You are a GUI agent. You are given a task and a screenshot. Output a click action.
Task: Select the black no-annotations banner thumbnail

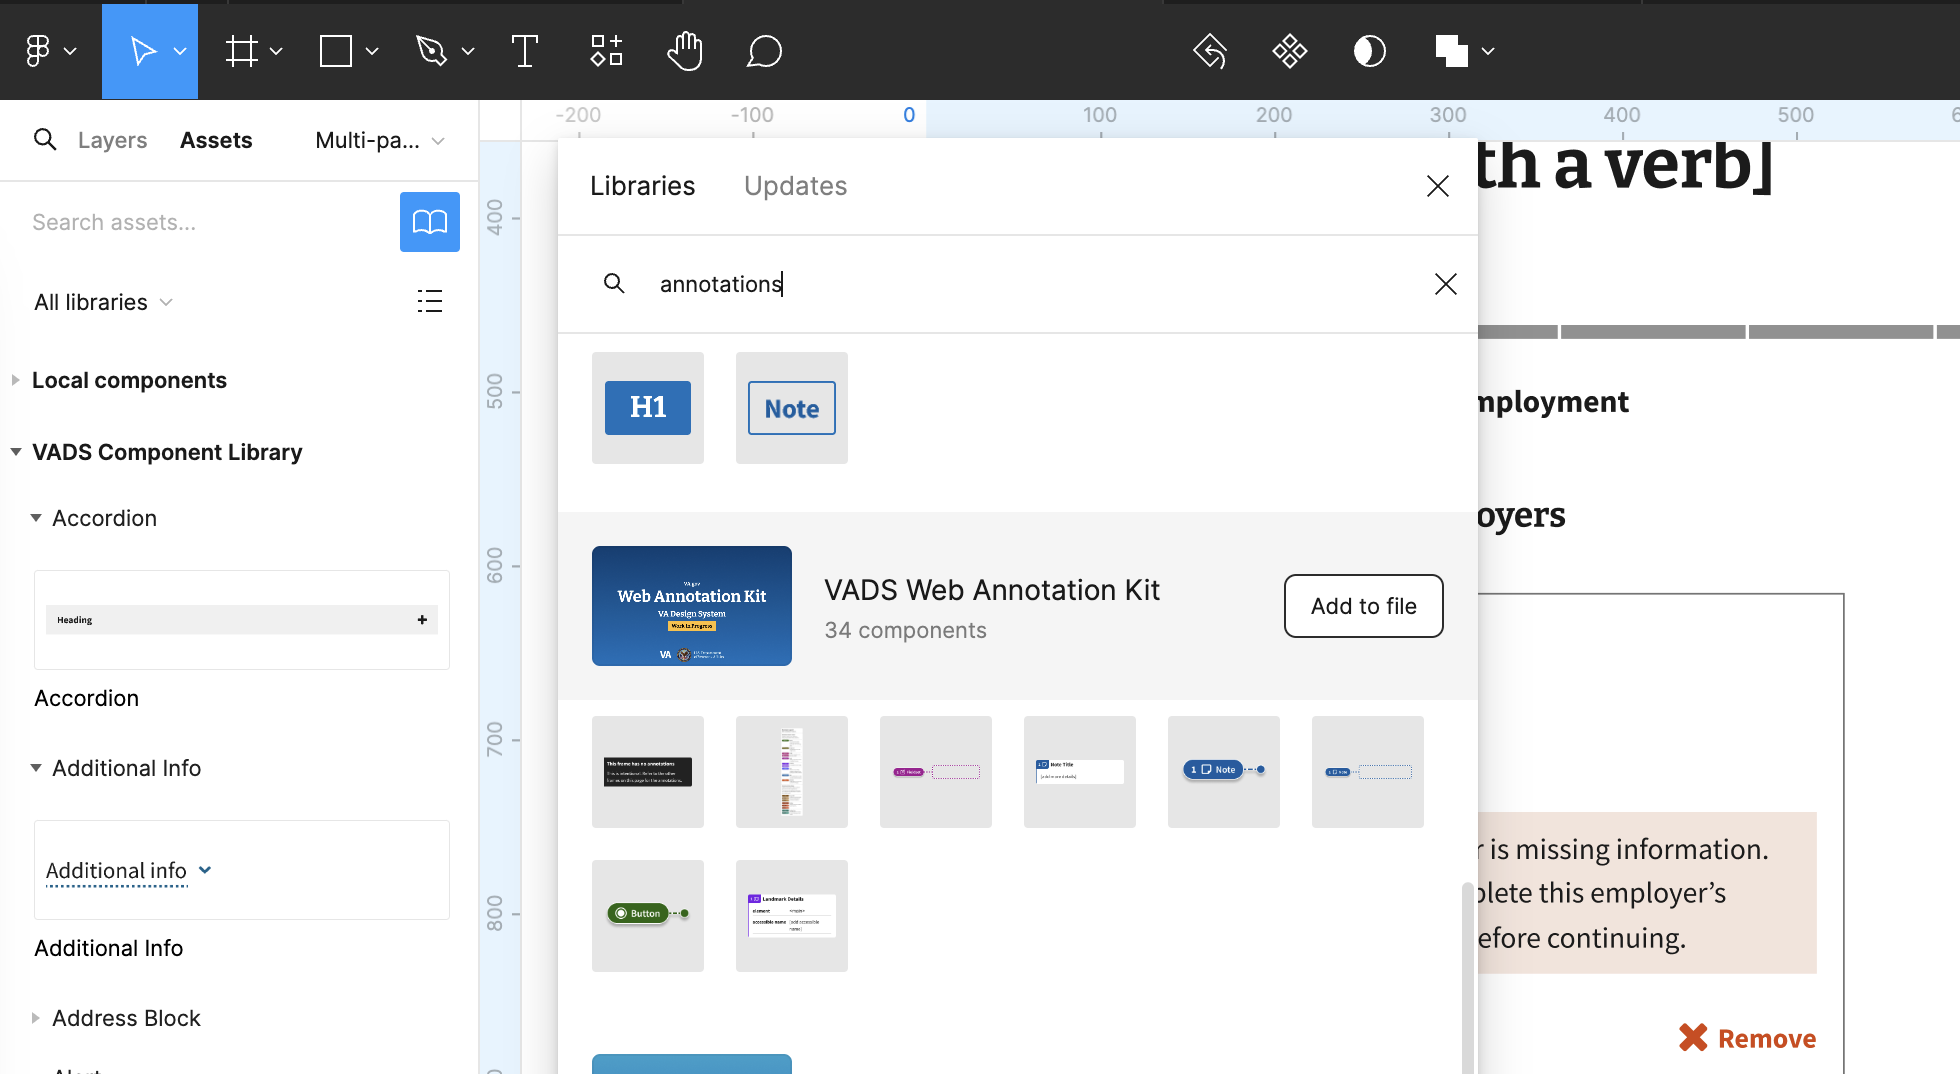tap(648, 772)
